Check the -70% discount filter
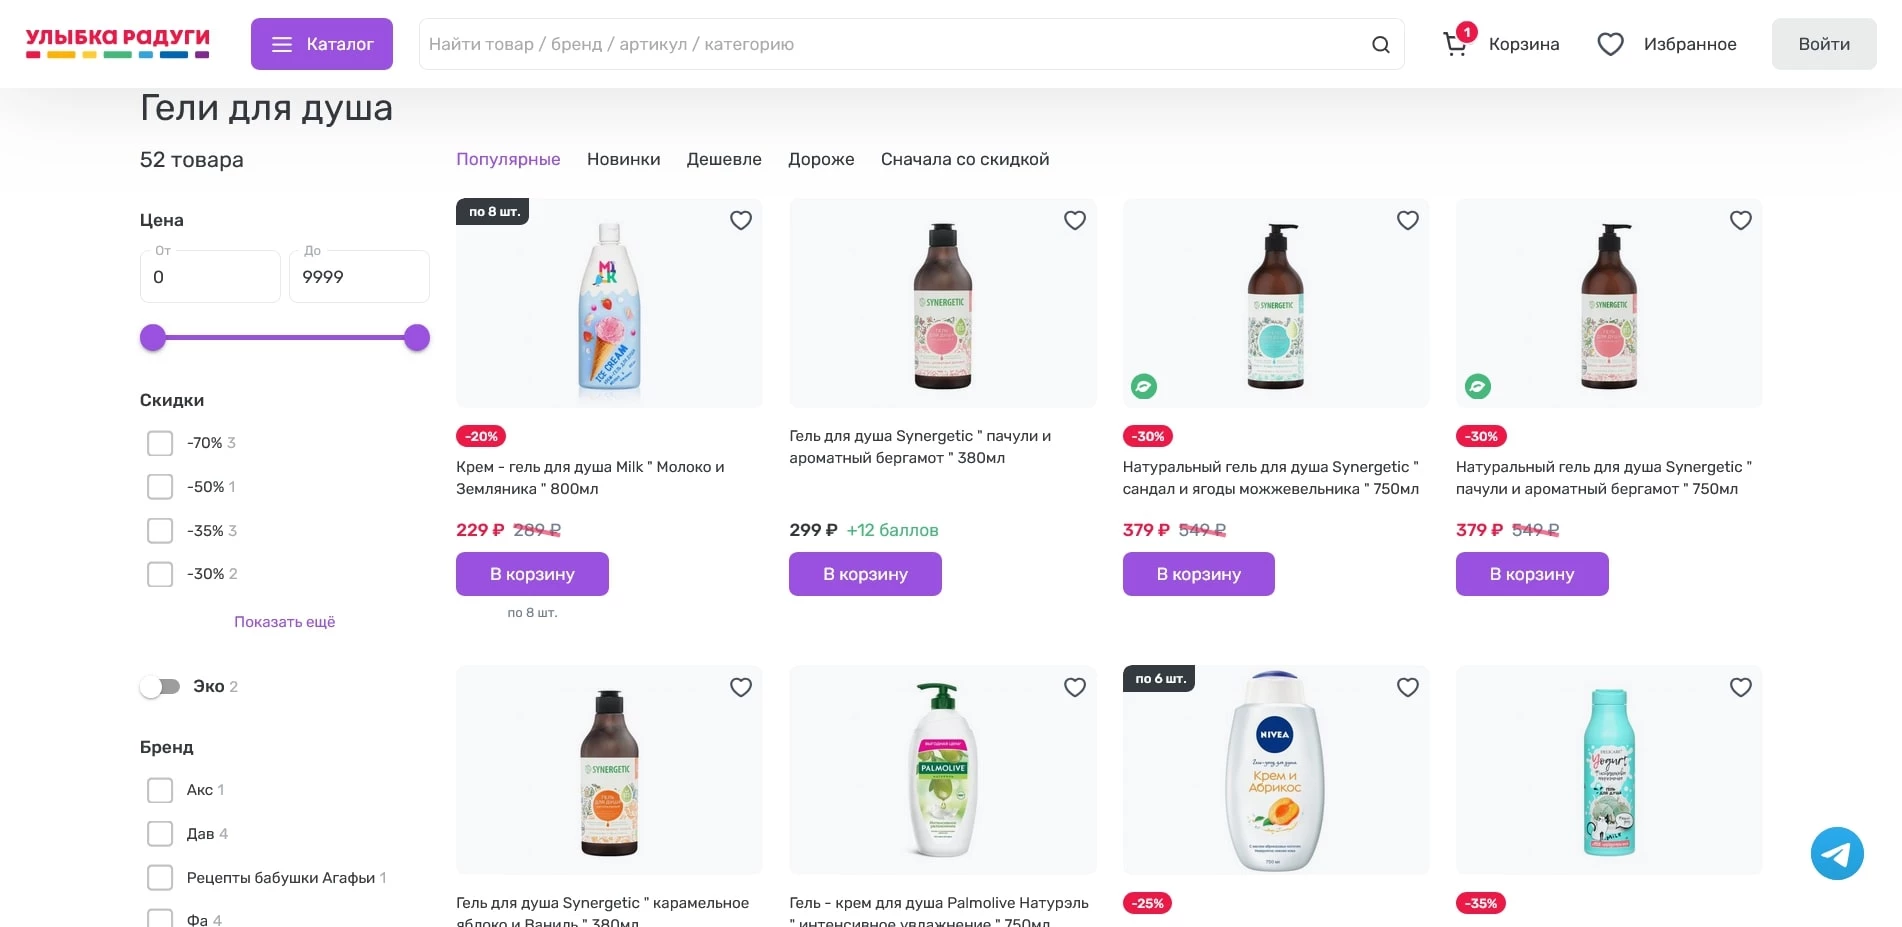Viewport: 1902px width, 927px height. tap(160, 443)
